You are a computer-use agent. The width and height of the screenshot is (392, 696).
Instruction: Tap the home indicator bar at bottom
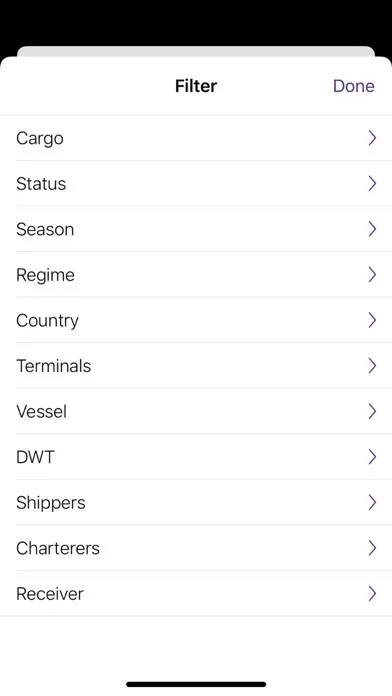(x=196, y=684)
